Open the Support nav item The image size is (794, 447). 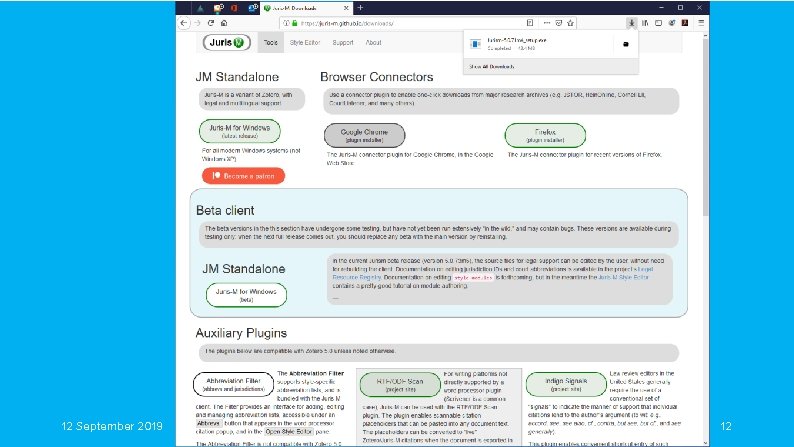tap(343, 43)
